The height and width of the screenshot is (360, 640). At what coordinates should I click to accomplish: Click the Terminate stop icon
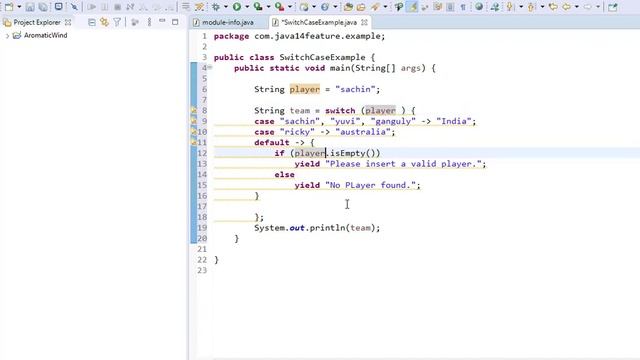click(x=118, y=7)
